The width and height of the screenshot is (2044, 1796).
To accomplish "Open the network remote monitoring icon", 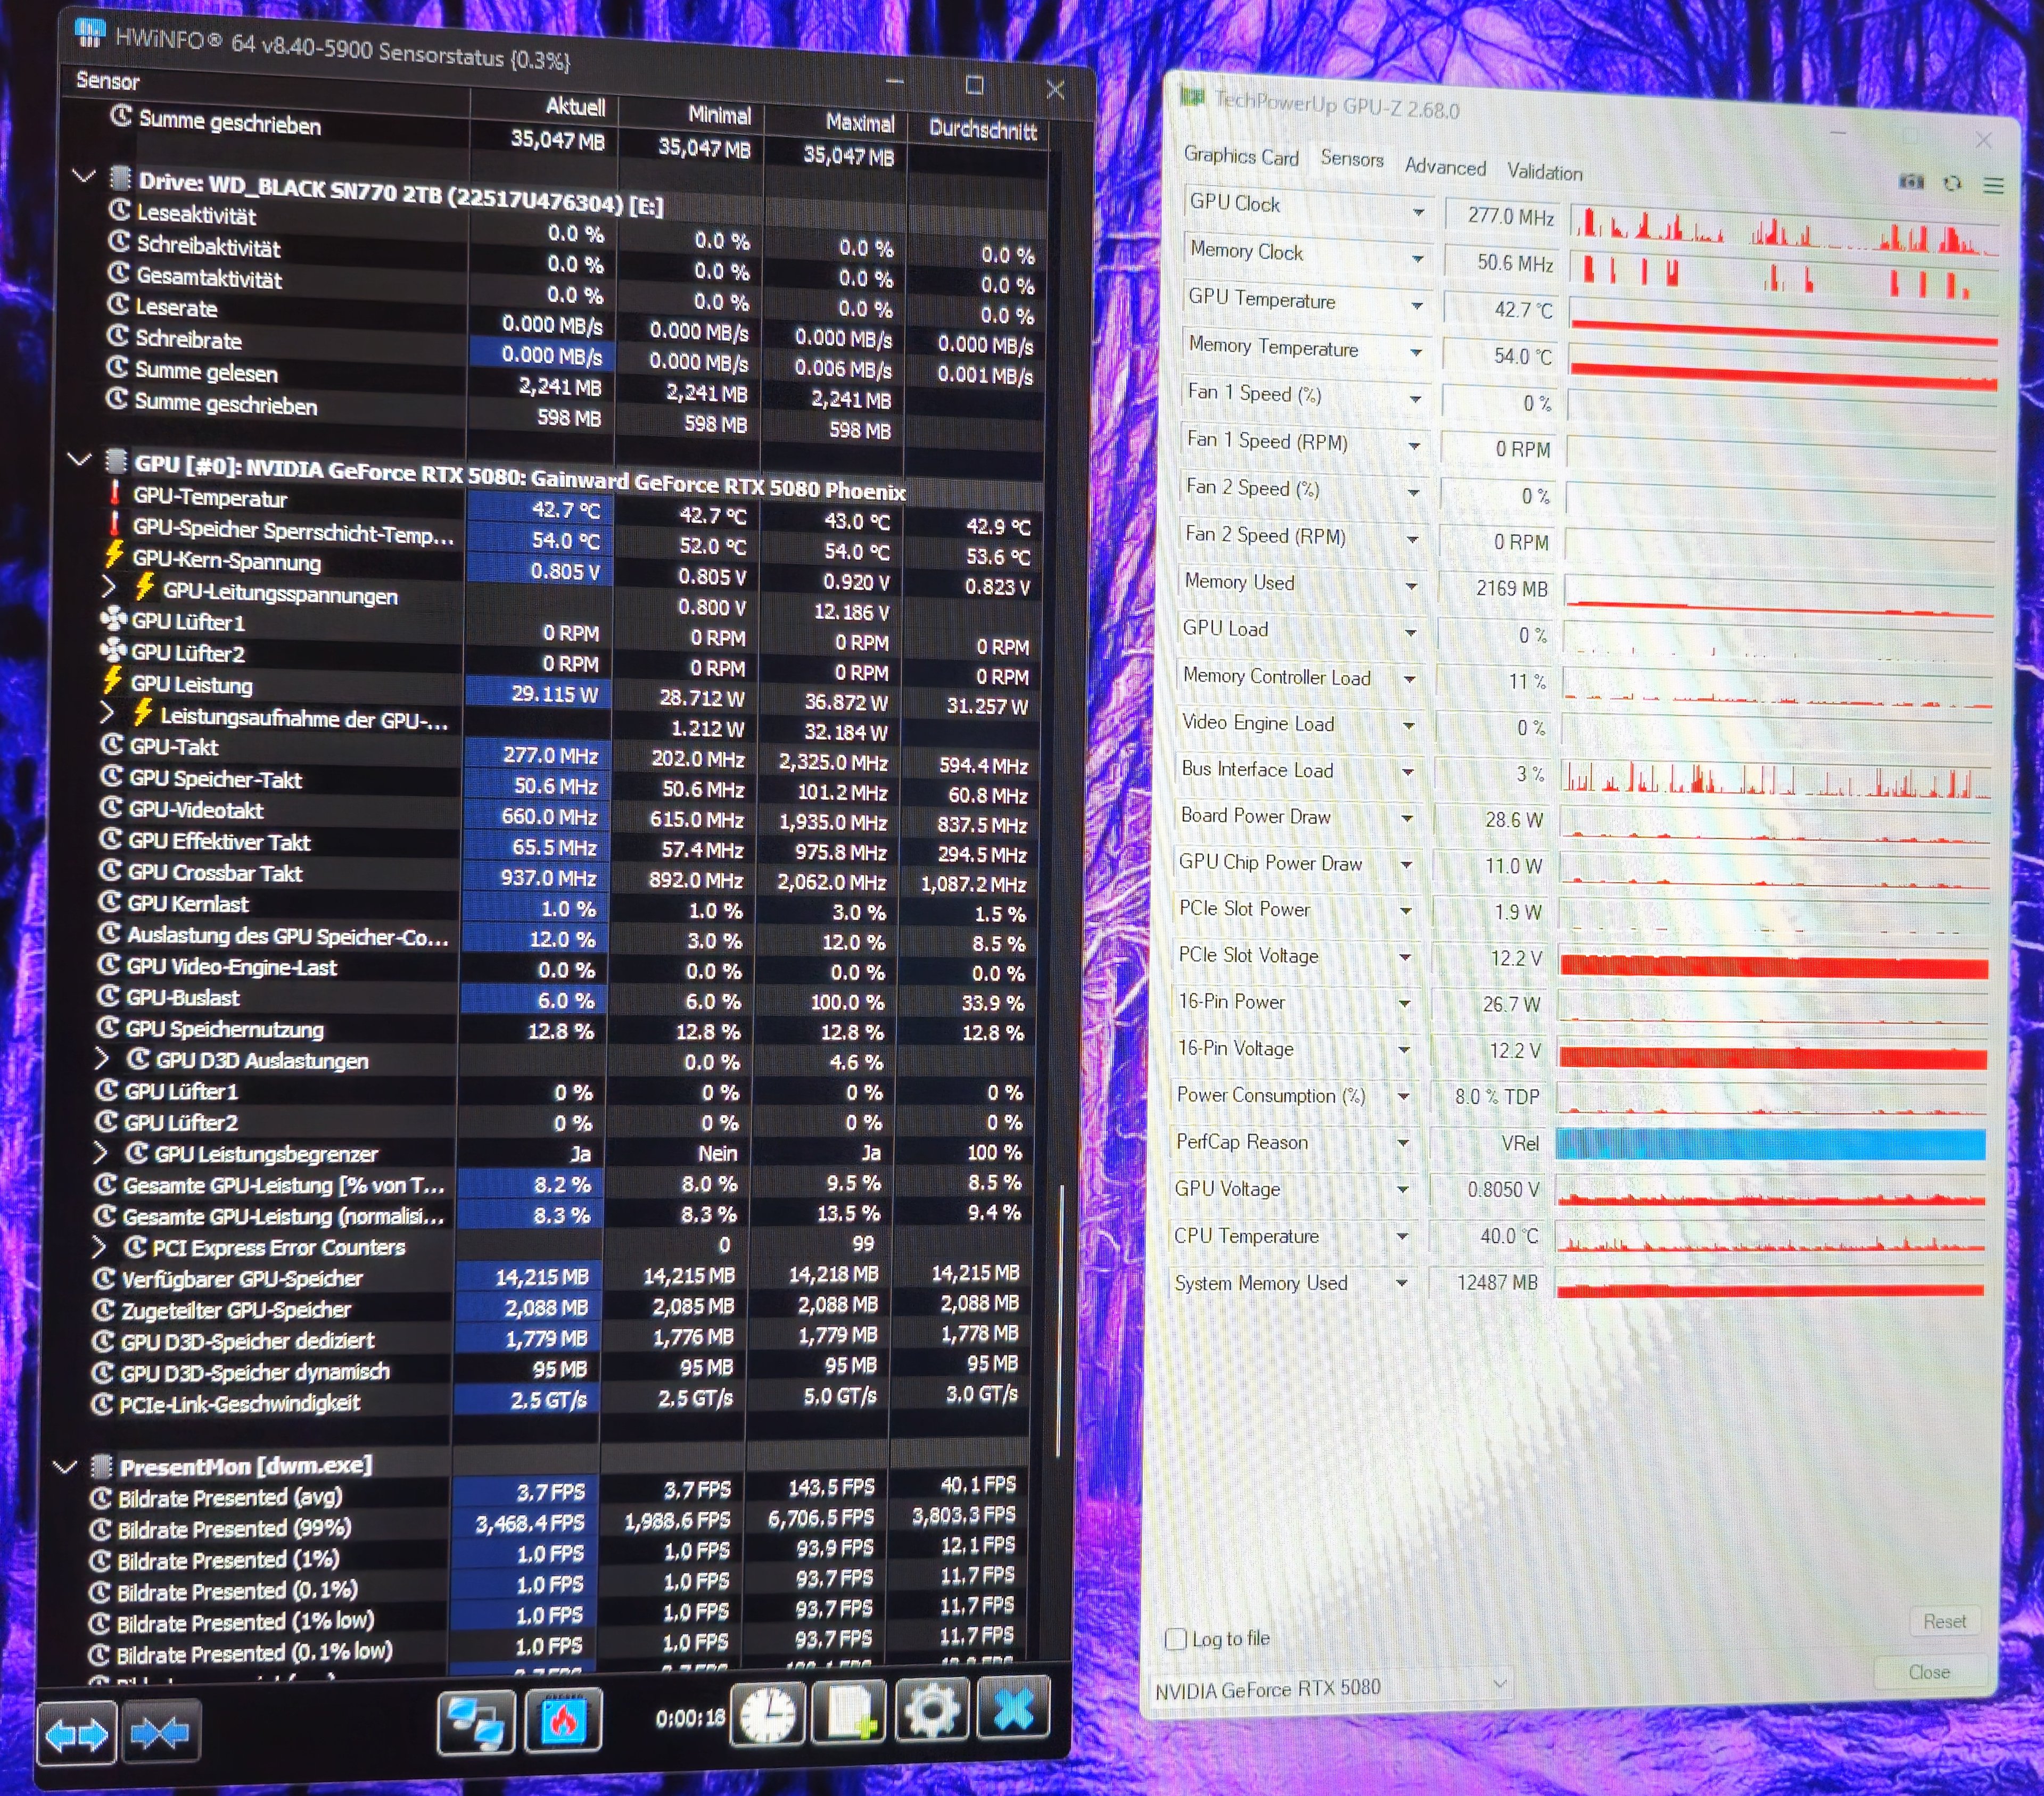I will [x=476, y=1722].
